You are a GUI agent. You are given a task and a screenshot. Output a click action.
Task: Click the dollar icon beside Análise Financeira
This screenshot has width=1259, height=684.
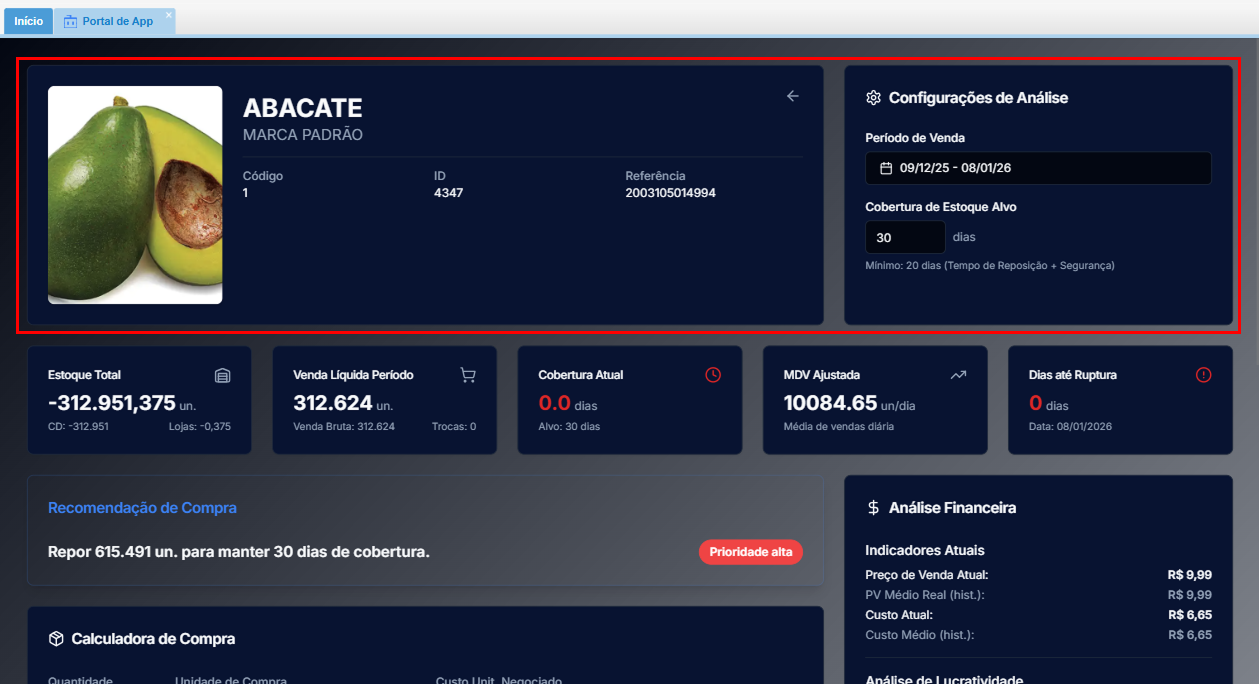[x=873, y=508]
